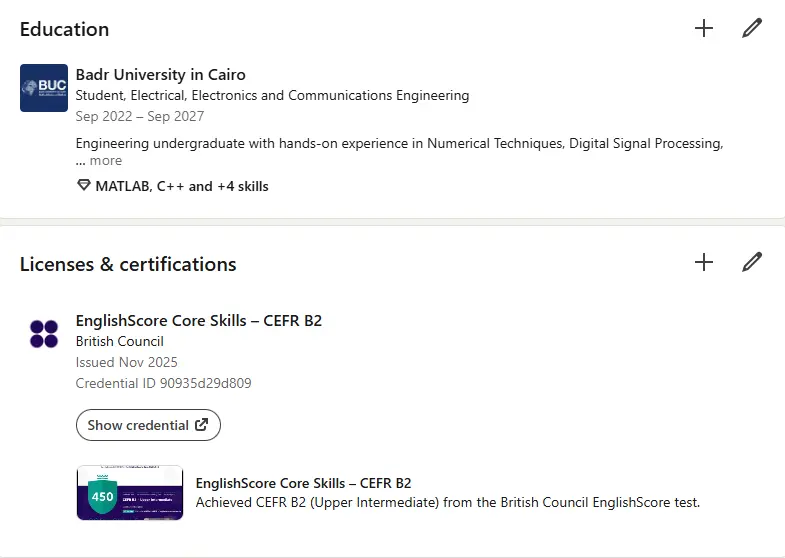Click EnglishScore title beside the certificate thumbnail
Image resolution: width=785 pixels, height=558 pixels.
pos(303,483)
